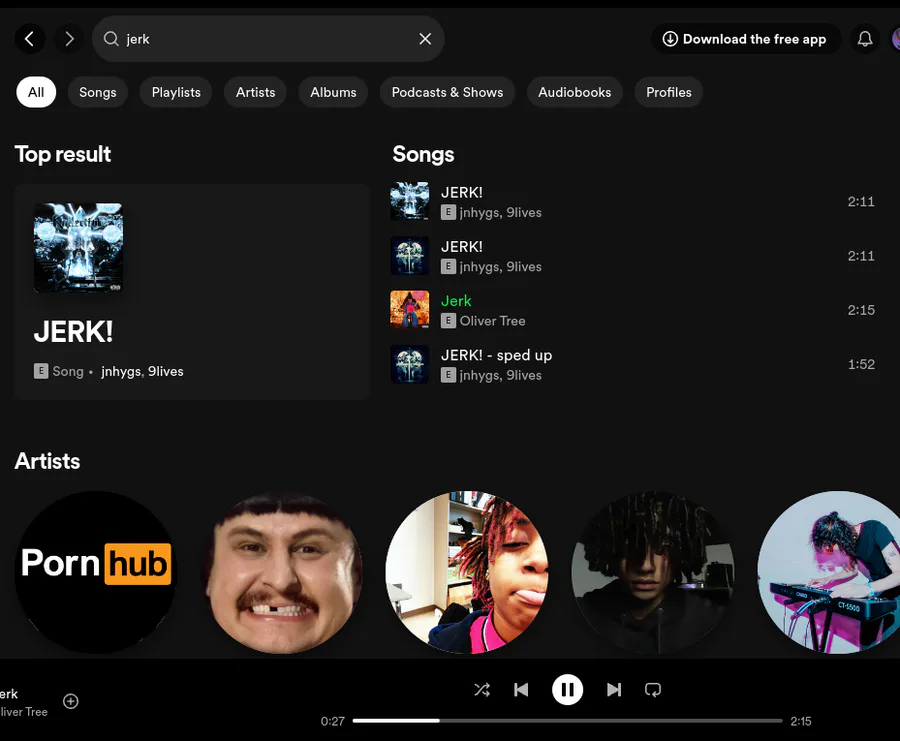Switch to the Artists filter
This screenshot has height=741, width=900.
pos(255,92)
